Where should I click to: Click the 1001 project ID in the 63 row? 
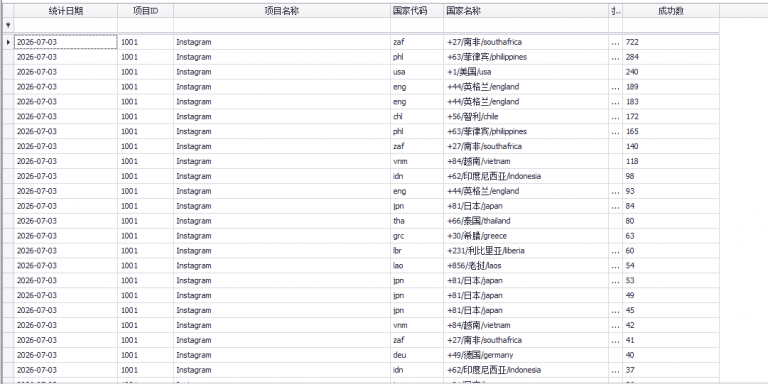145,236
